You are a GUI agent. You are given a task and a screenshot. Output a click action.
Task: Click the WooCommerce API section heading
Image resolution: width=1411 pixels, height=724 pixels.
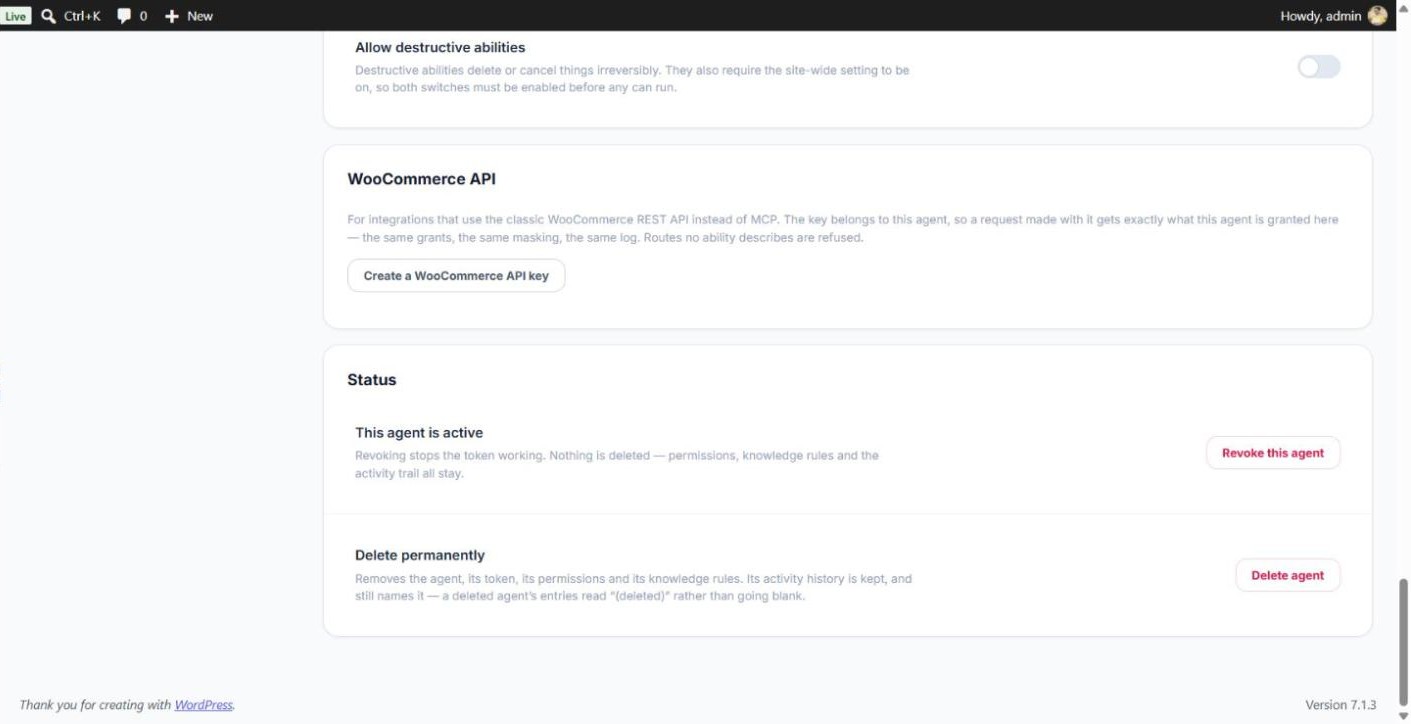coord(421,179)
